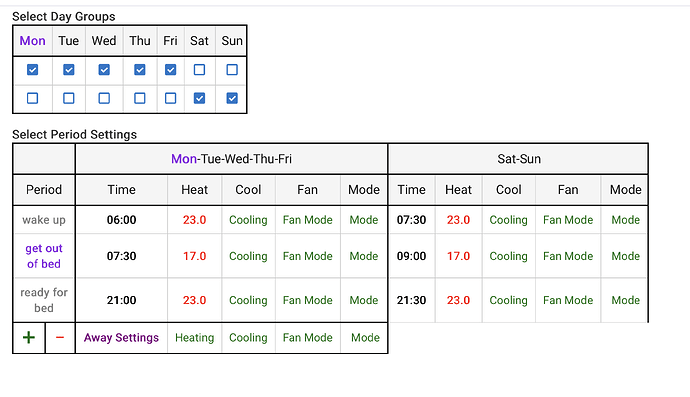Uncheck Thu in first day group row
Image resolution: width=690 pixels, height=397 pixels.
coord(139,70)
